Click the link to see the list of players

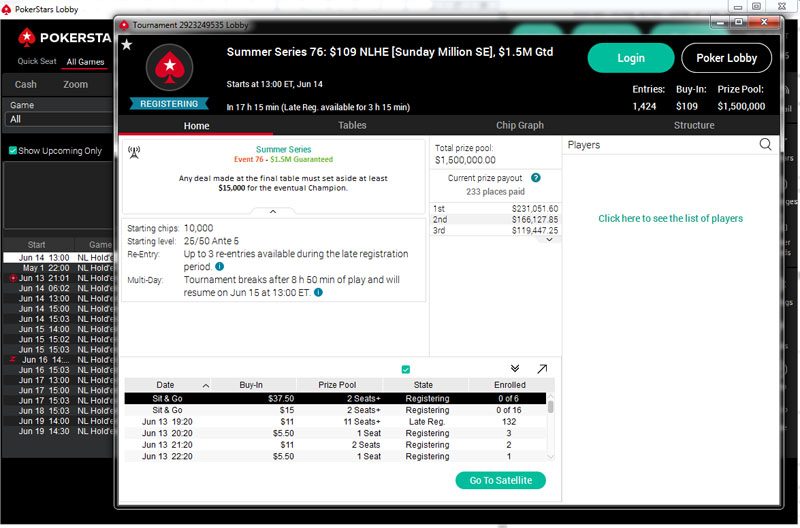tap(670, 218)
